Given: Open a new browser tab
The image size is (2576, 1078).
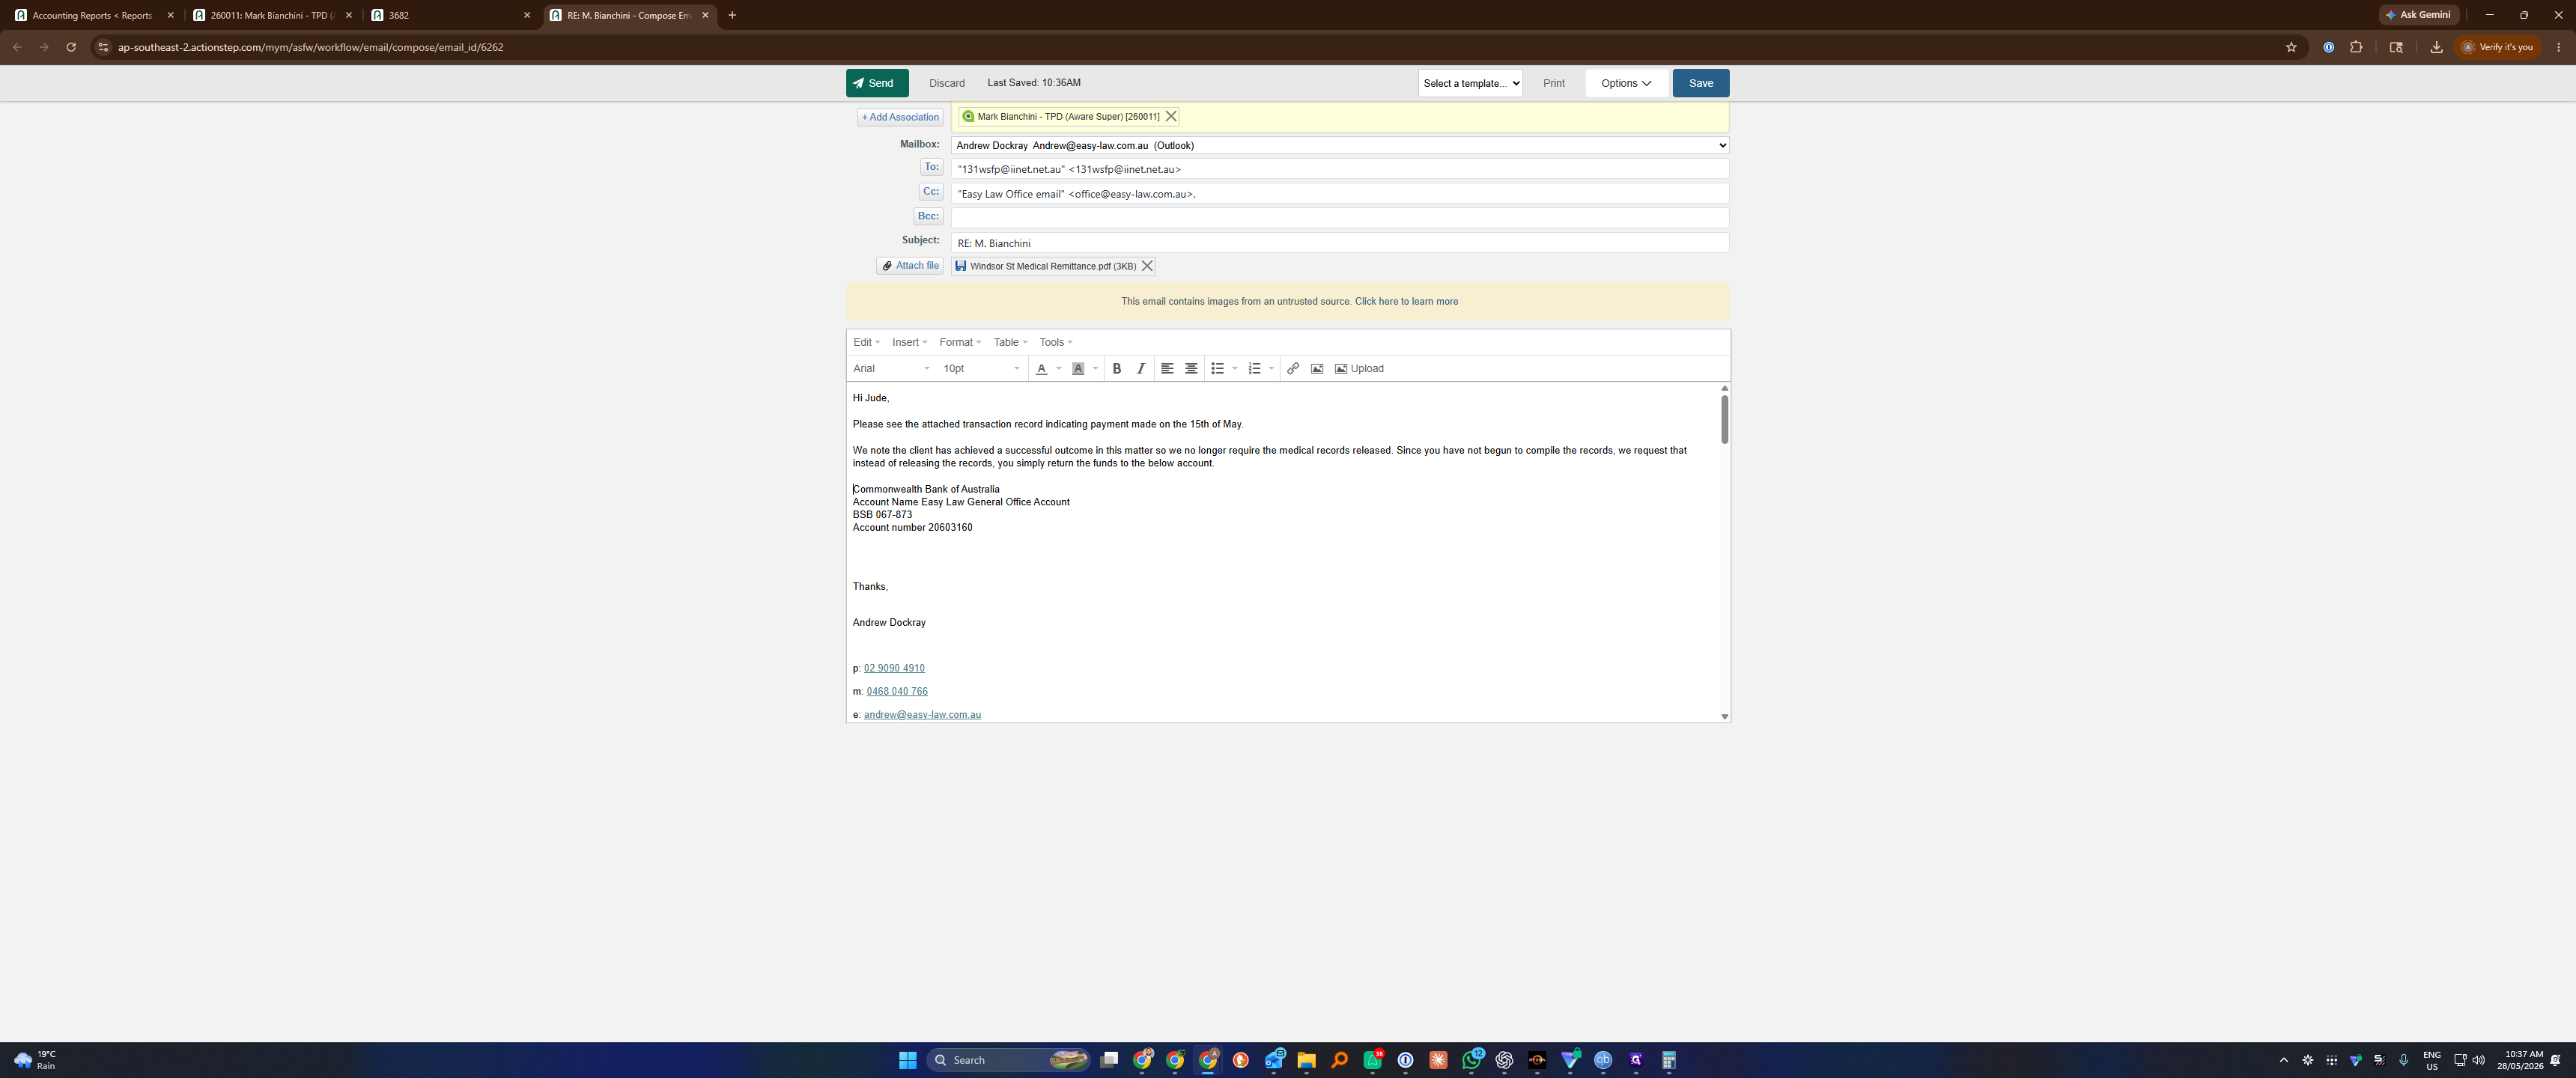Looking at the screenshot, I should tap(732, 15).
